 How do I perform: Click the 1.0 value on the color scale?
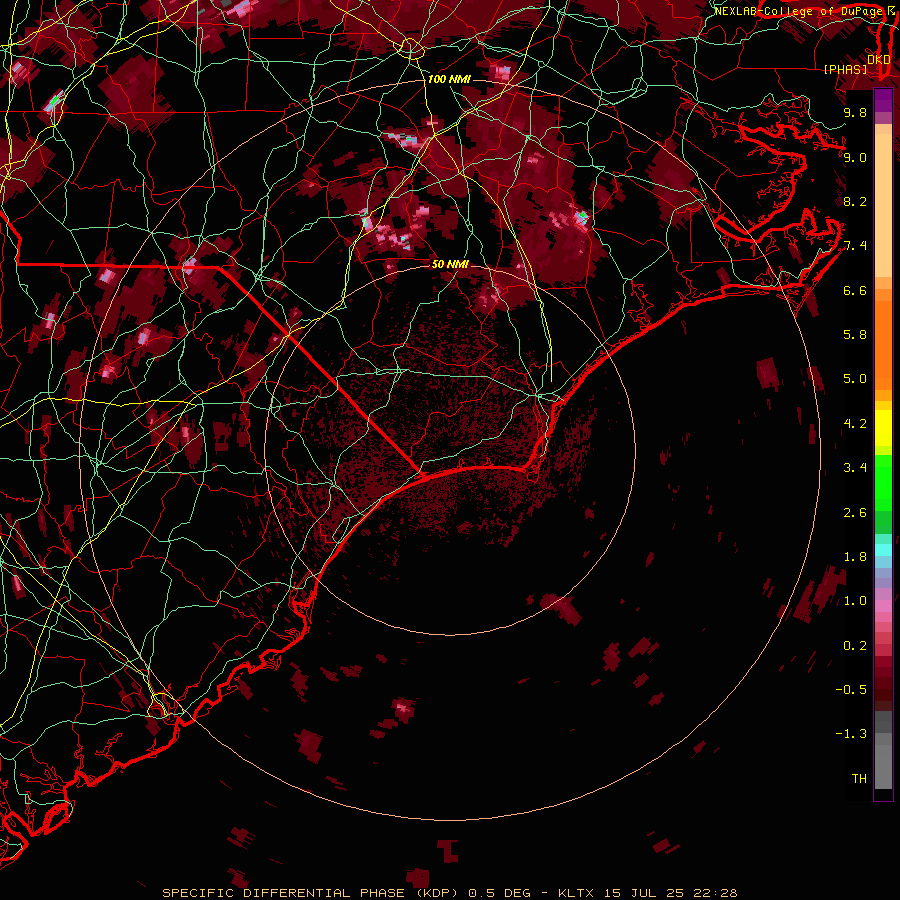(x=855, y=601)
